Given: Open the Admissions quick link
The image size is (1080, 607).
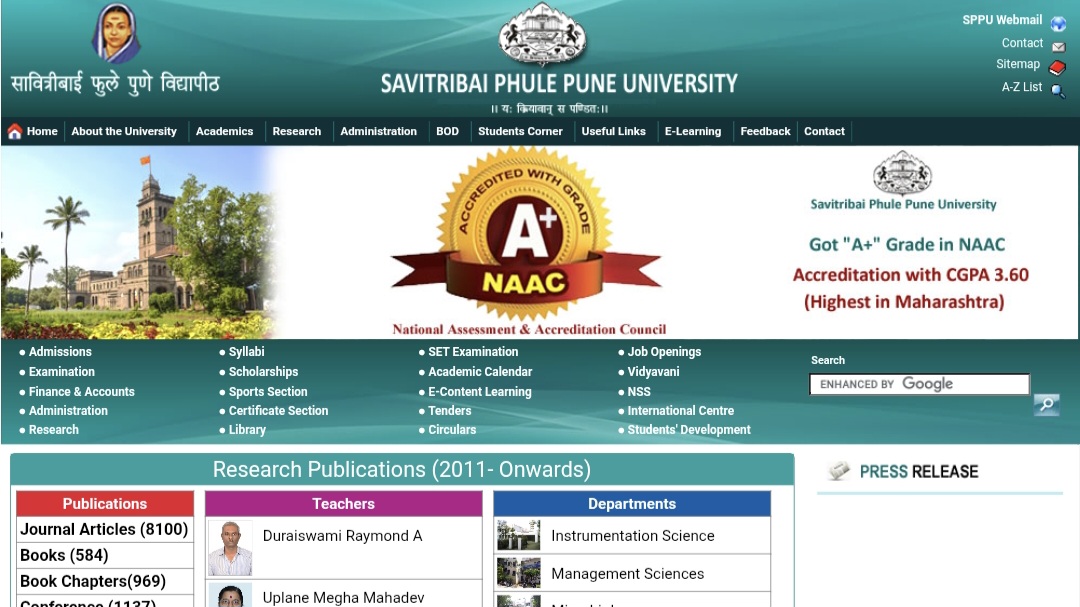Looking at the screenshot, I should [x=60, y=351].
